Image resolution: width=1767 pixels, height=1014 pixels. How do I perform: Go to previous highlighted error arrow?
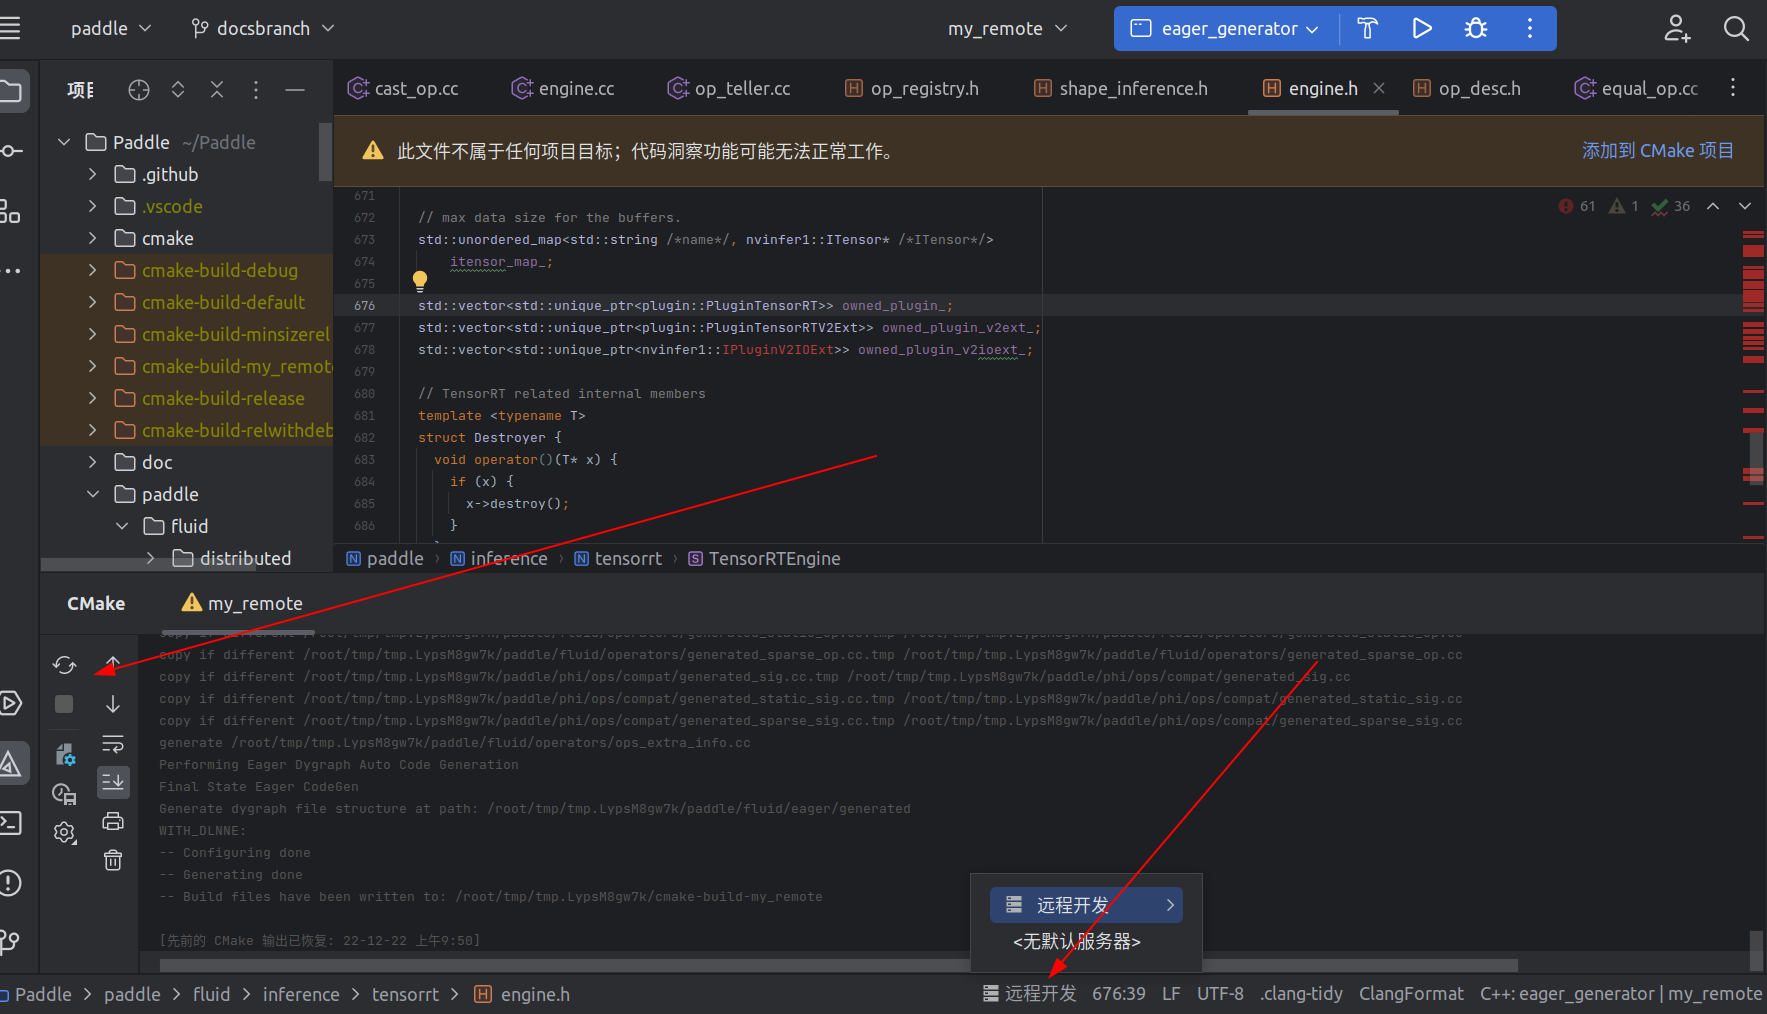pos(1713,206)
